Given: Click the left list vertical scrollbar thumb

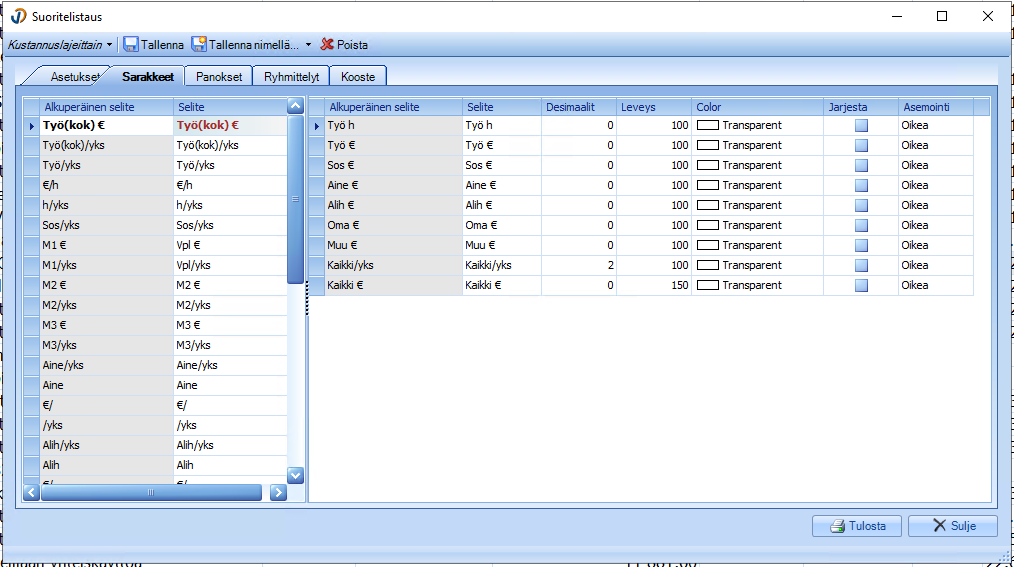Looking at the screenshot, I should (296, 199).
